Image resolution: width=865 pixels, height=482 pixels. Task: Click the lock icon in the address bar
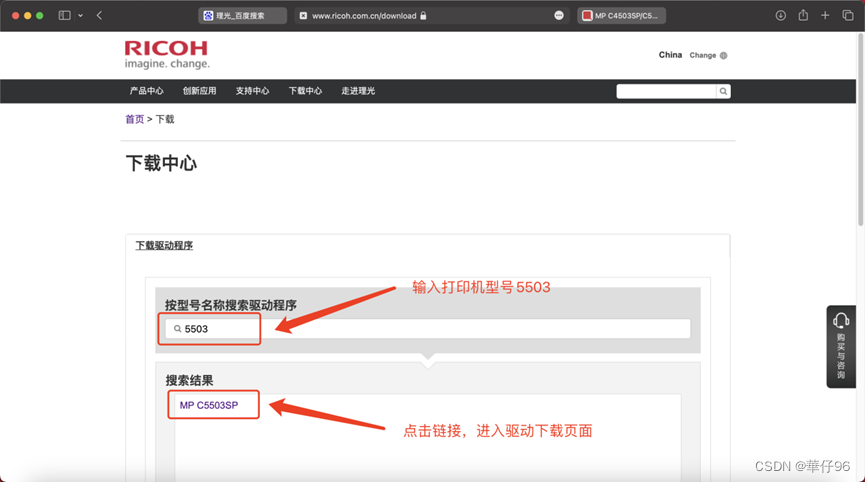click(423, 15)
